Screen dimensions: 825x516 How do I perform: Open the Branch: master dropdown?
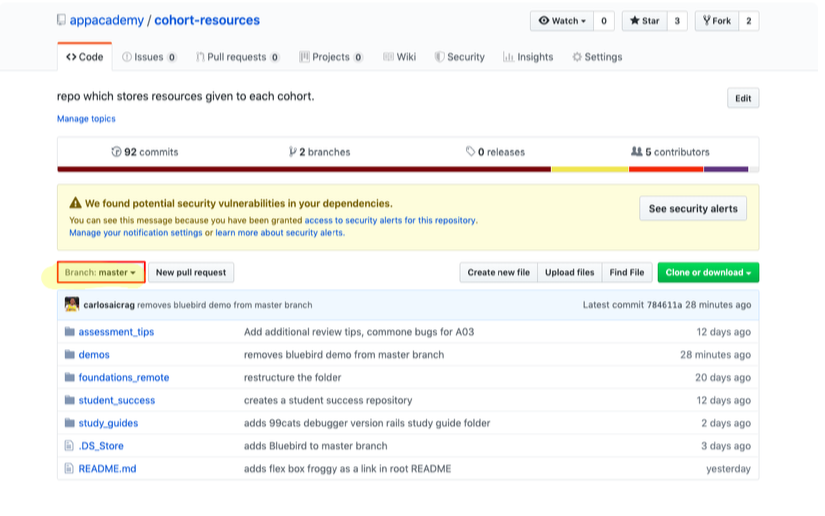[x=101, y=272]
